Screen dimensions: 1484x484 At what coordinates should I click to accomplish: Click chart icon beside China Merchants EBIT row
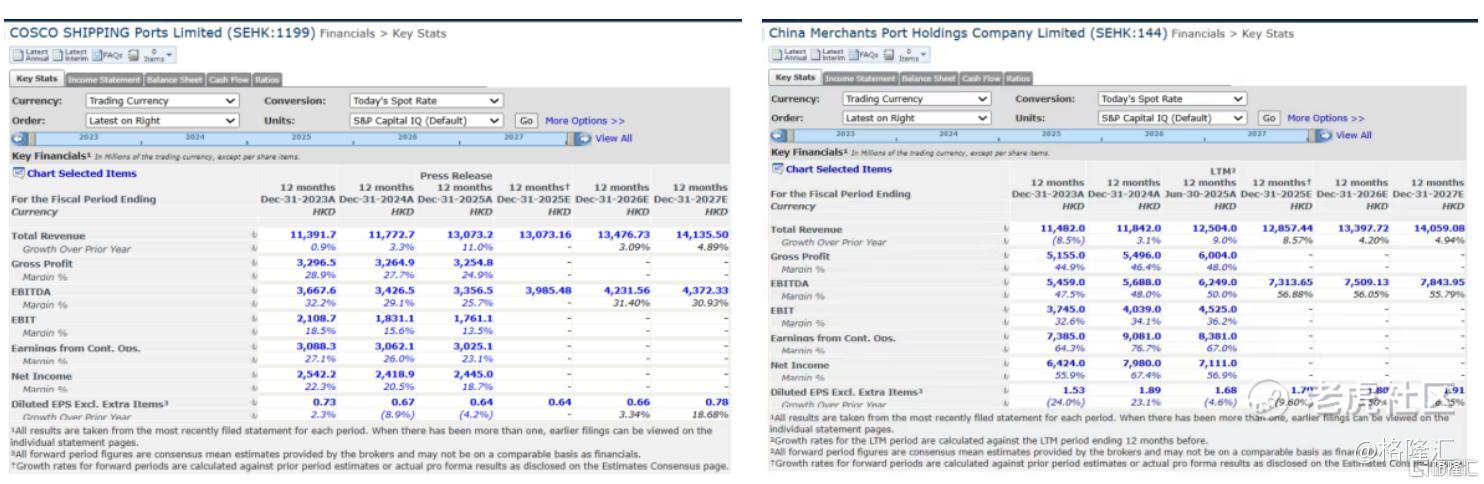click(x=1005, y=311)
